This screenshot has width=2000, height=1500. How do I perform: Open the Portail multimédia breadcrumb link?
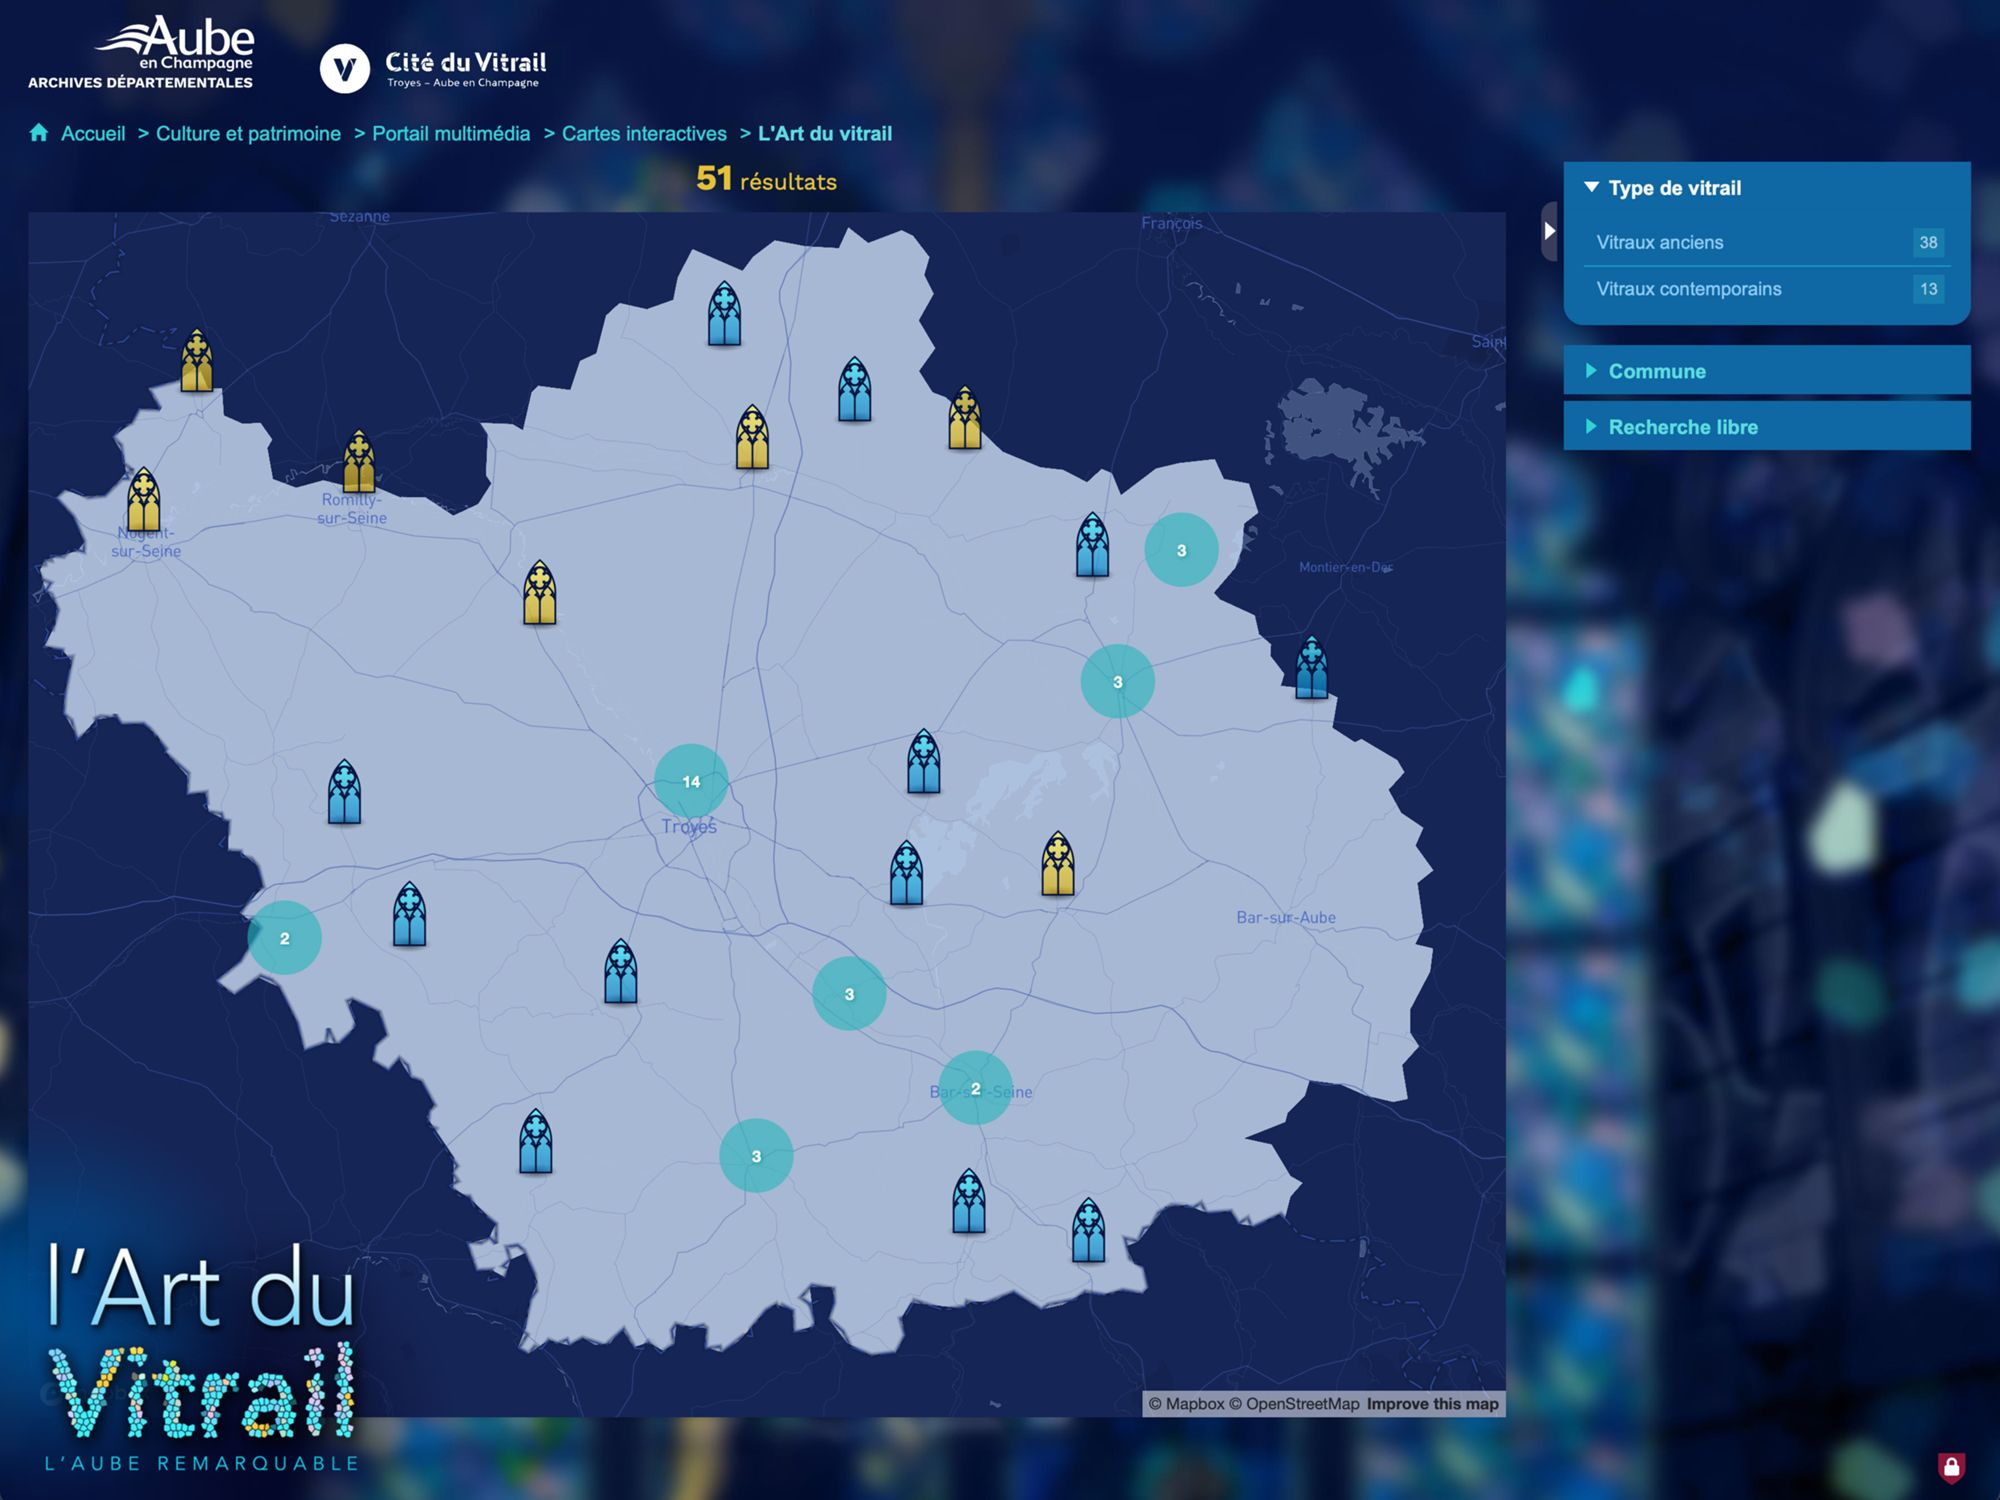click(x=451, y=133)
